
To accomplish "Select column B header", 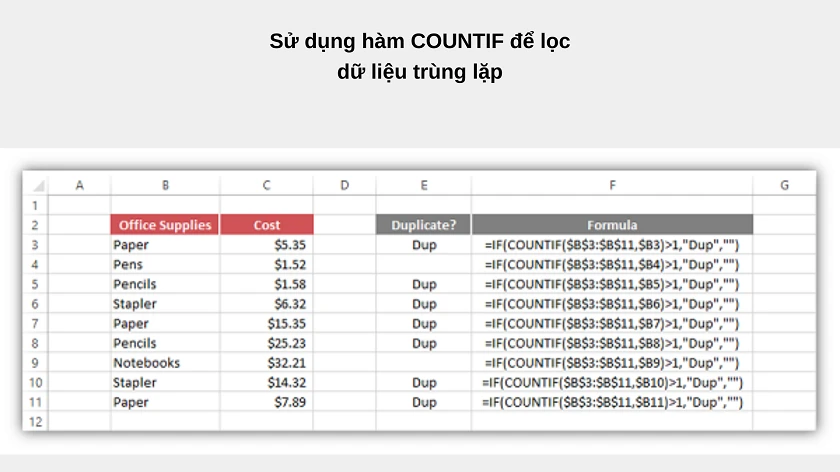I will click(165, 185).
